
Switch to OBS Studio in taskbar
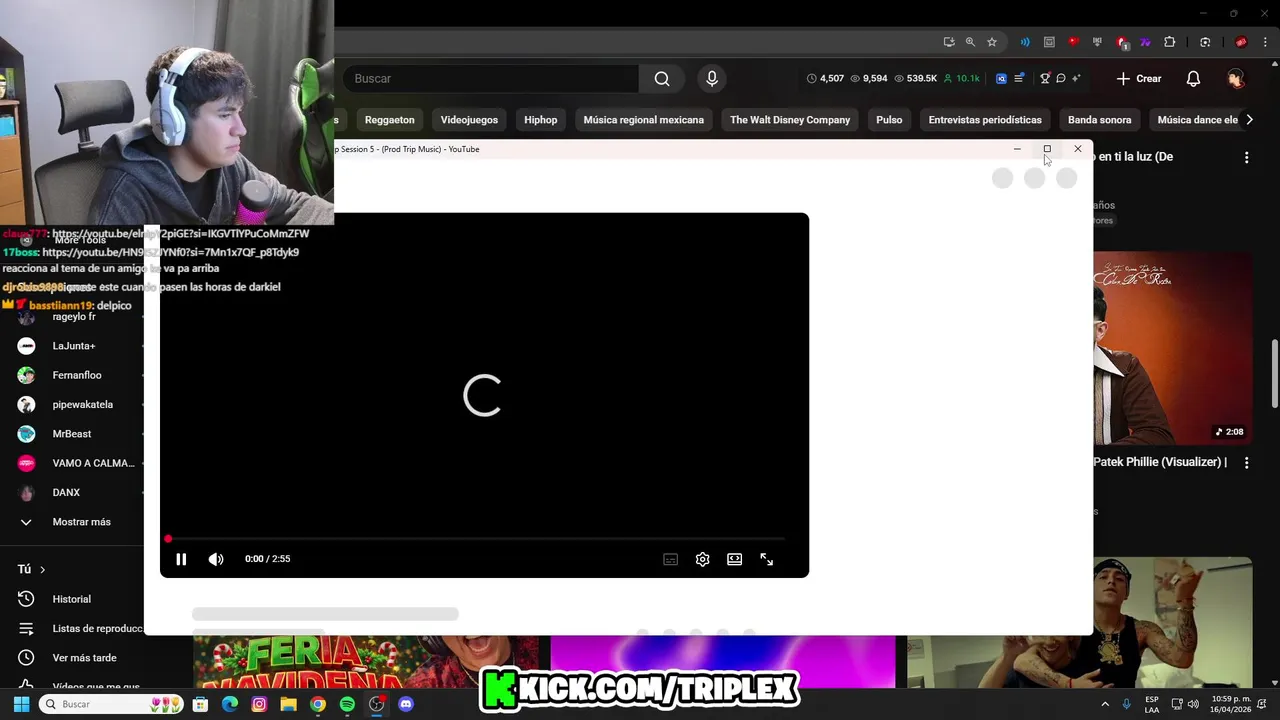coord(377,704)
